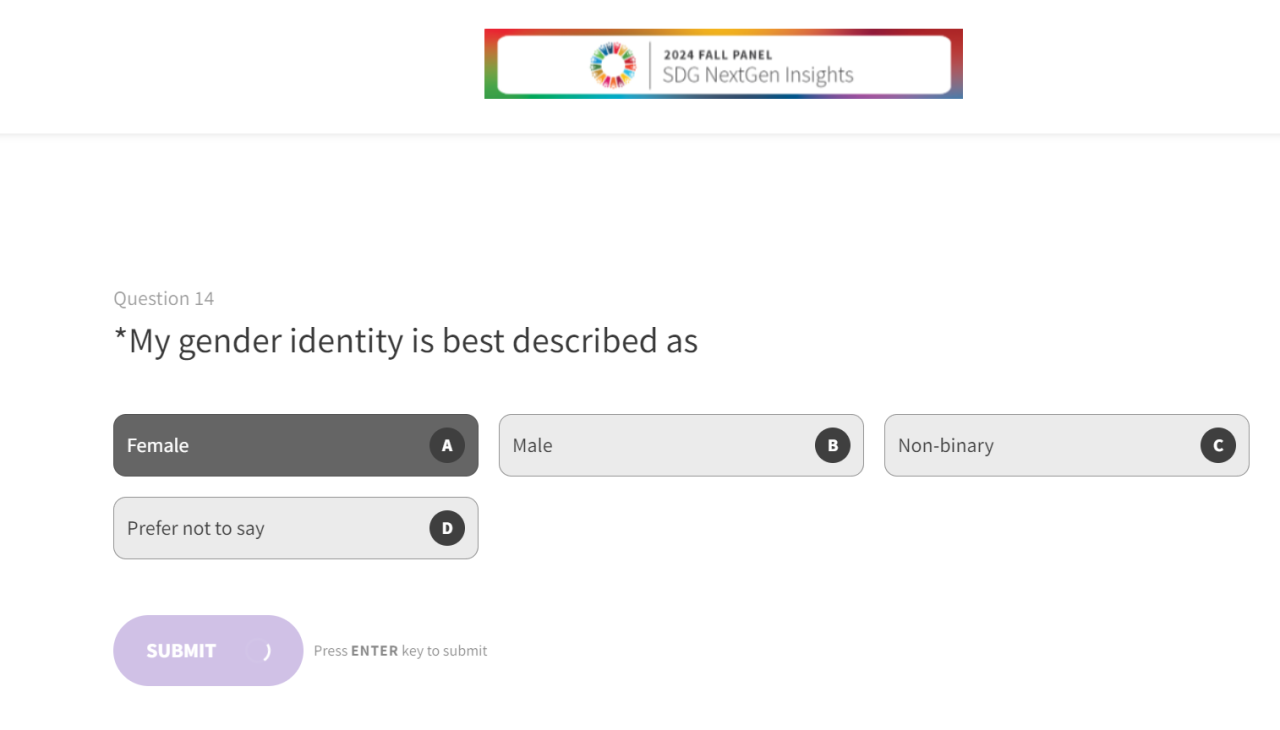Click the vertical divider in banner logo

point(650,65)
